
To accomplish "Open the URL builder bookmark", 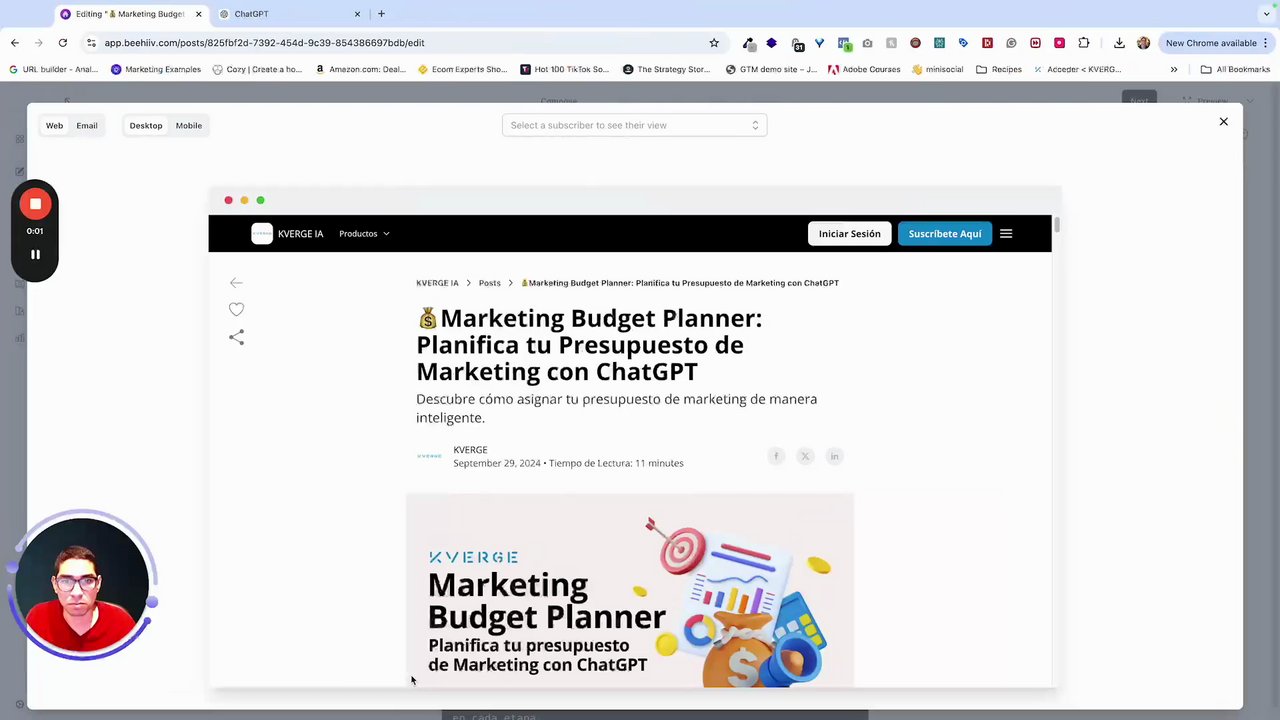I will pyautogui.click(x=55, y=70).
